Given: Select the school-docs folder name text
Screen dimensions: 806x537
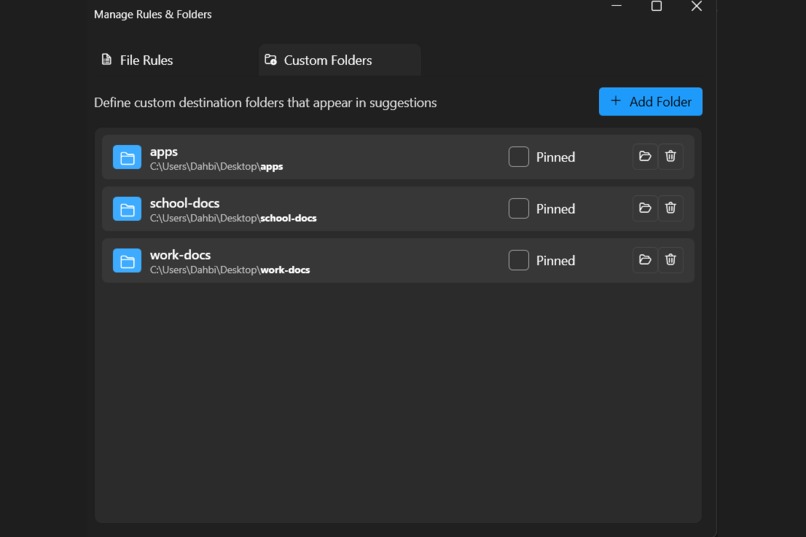Looking at the screenshot, I should tap(185, 203).
